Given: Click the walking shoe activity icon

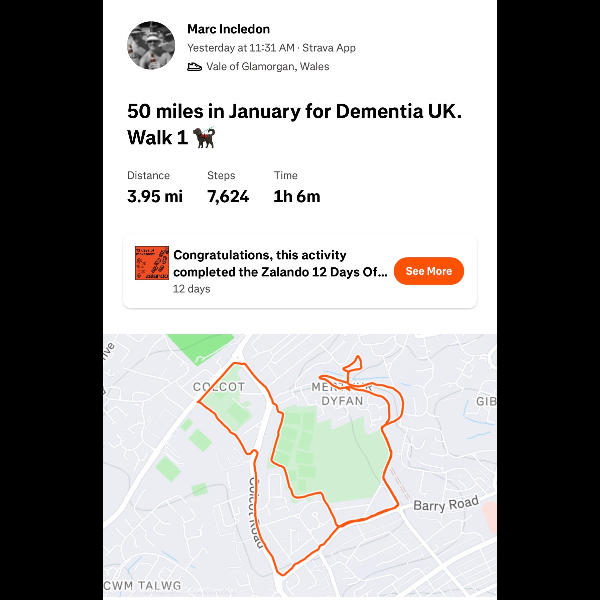Looking at the screenshot, I should point(195,67).
